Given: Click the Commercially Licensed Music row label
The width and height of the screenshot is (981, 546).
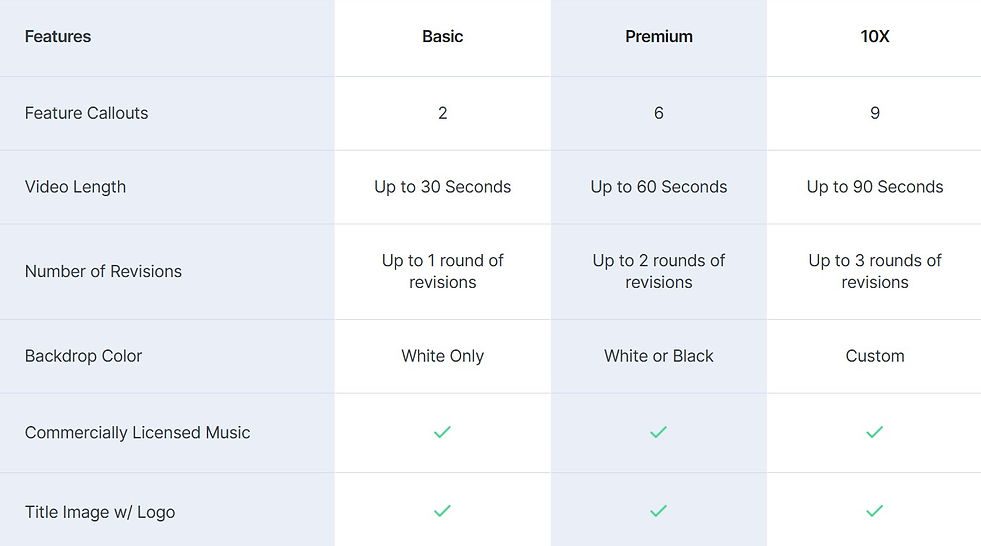Looking at the screenshot, I should (x=137, y=433).
